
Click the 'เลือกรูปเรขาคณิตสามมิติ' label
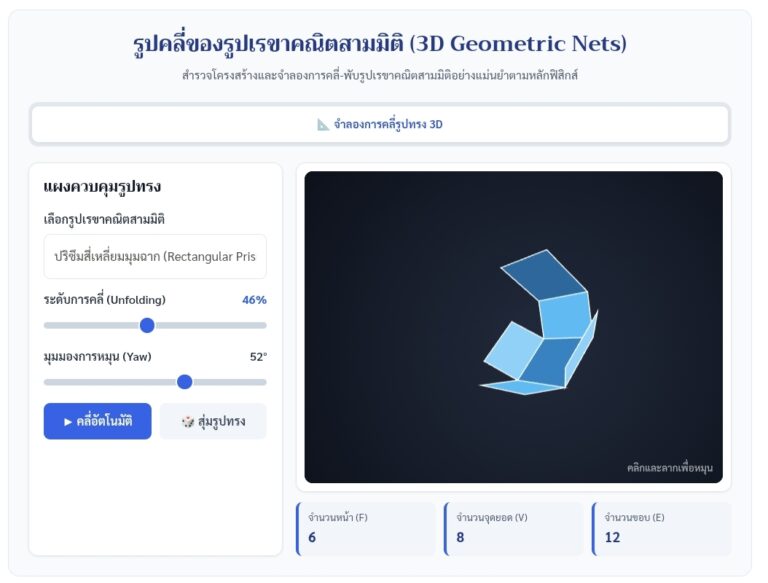[x=104, y=219]
